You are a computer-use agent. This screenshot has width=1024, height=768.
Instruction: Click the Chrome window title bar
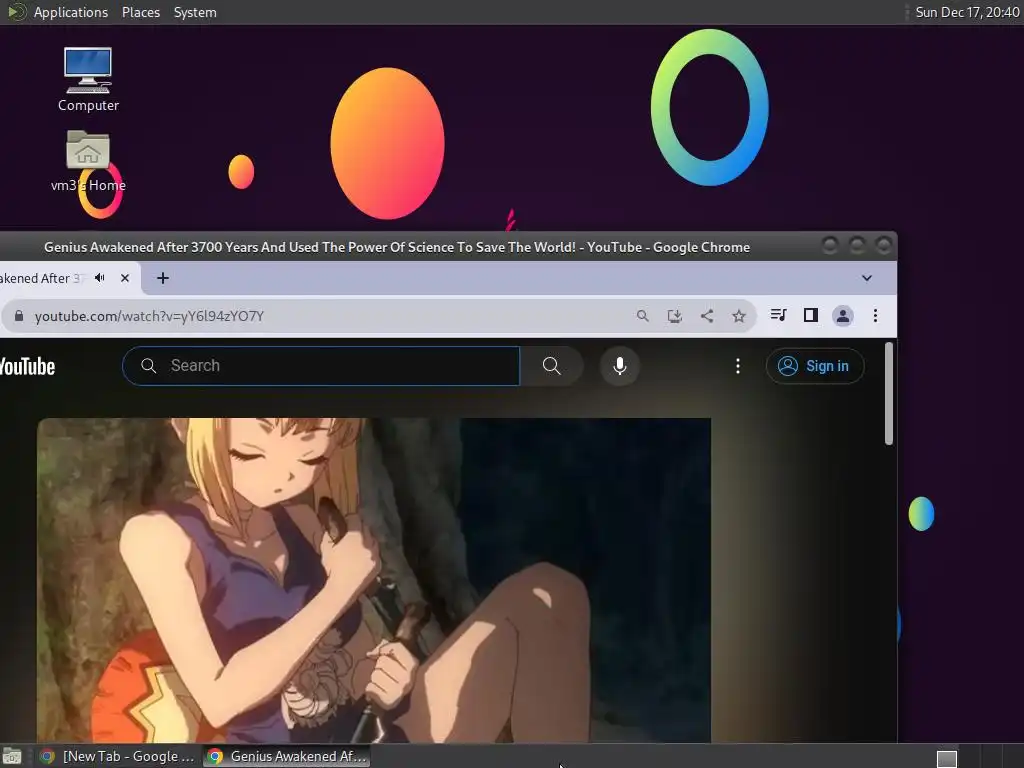point(396,247)
